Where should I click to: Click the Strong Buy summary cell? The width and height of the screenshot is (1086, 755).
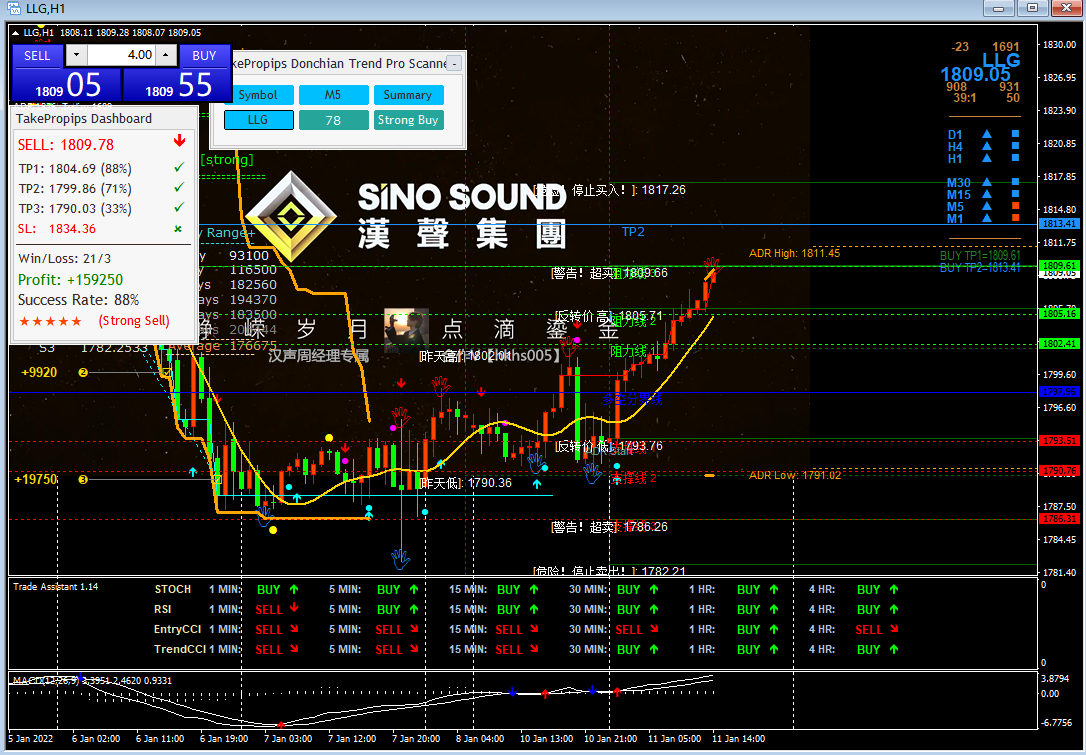(x=408, y=120)
